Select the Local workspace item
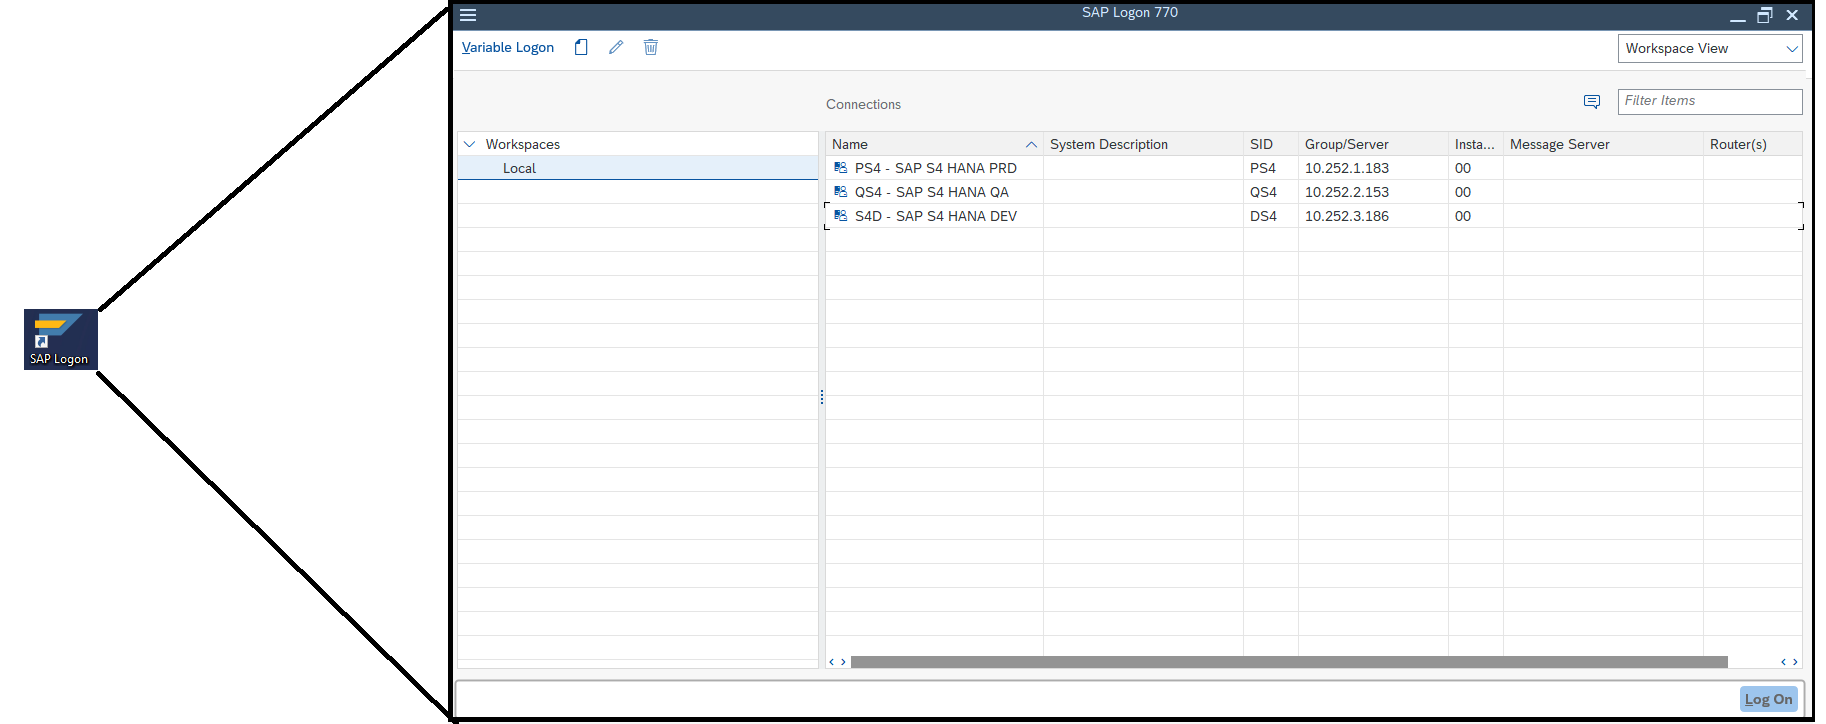The height and width of the screenshot is (724, 1826). (519, 168)
